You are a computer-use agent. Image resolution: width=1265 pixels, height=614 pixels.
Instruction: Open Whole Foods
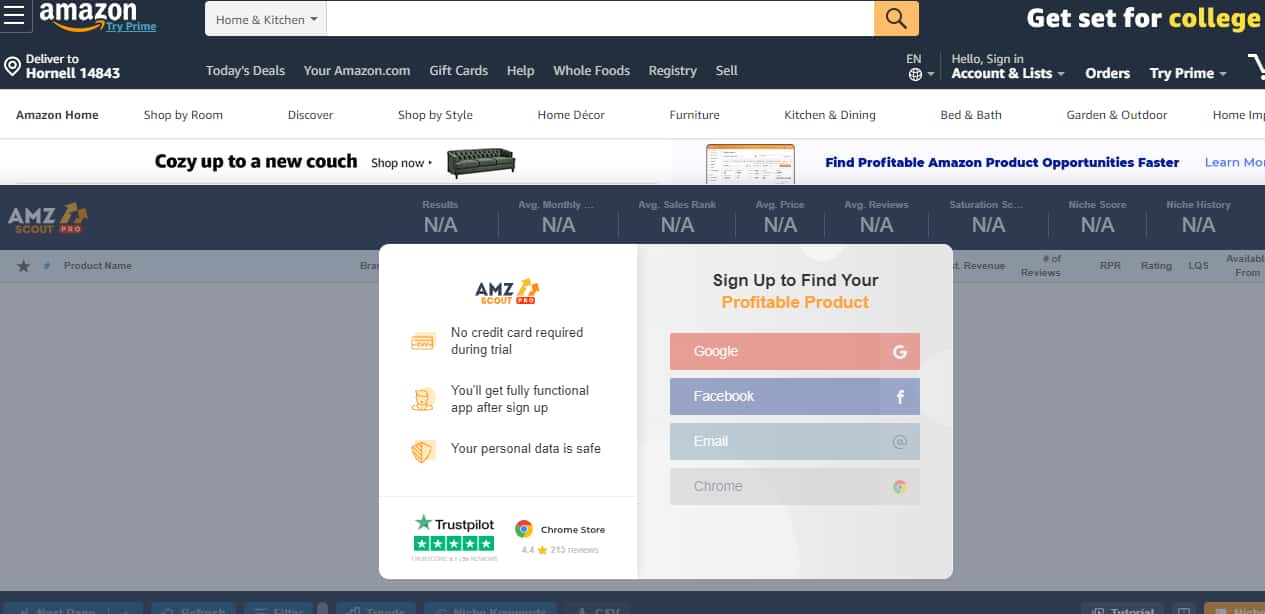click(592, 71)
